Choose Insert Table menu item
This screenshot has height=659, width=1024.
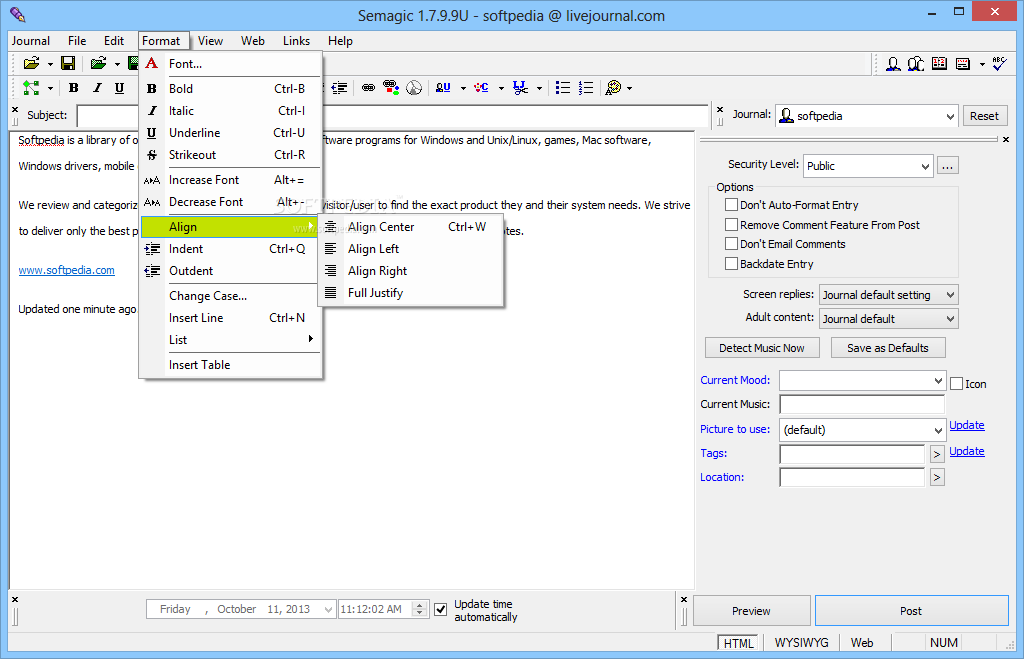click(x=231, y=364)
